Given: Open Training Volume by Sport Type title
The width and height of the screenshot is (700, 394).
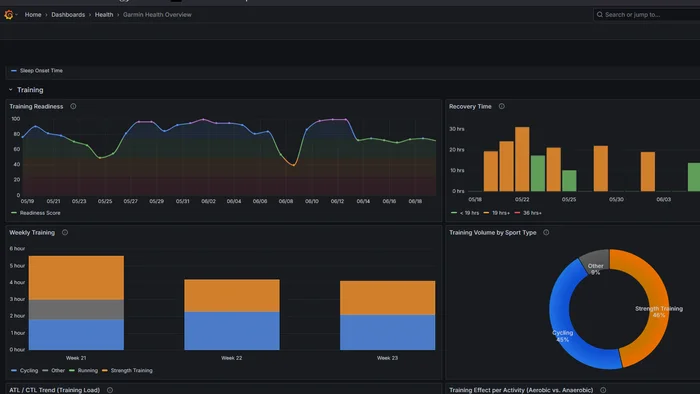Looking at the screenshot, I should [x=493, y=232].
